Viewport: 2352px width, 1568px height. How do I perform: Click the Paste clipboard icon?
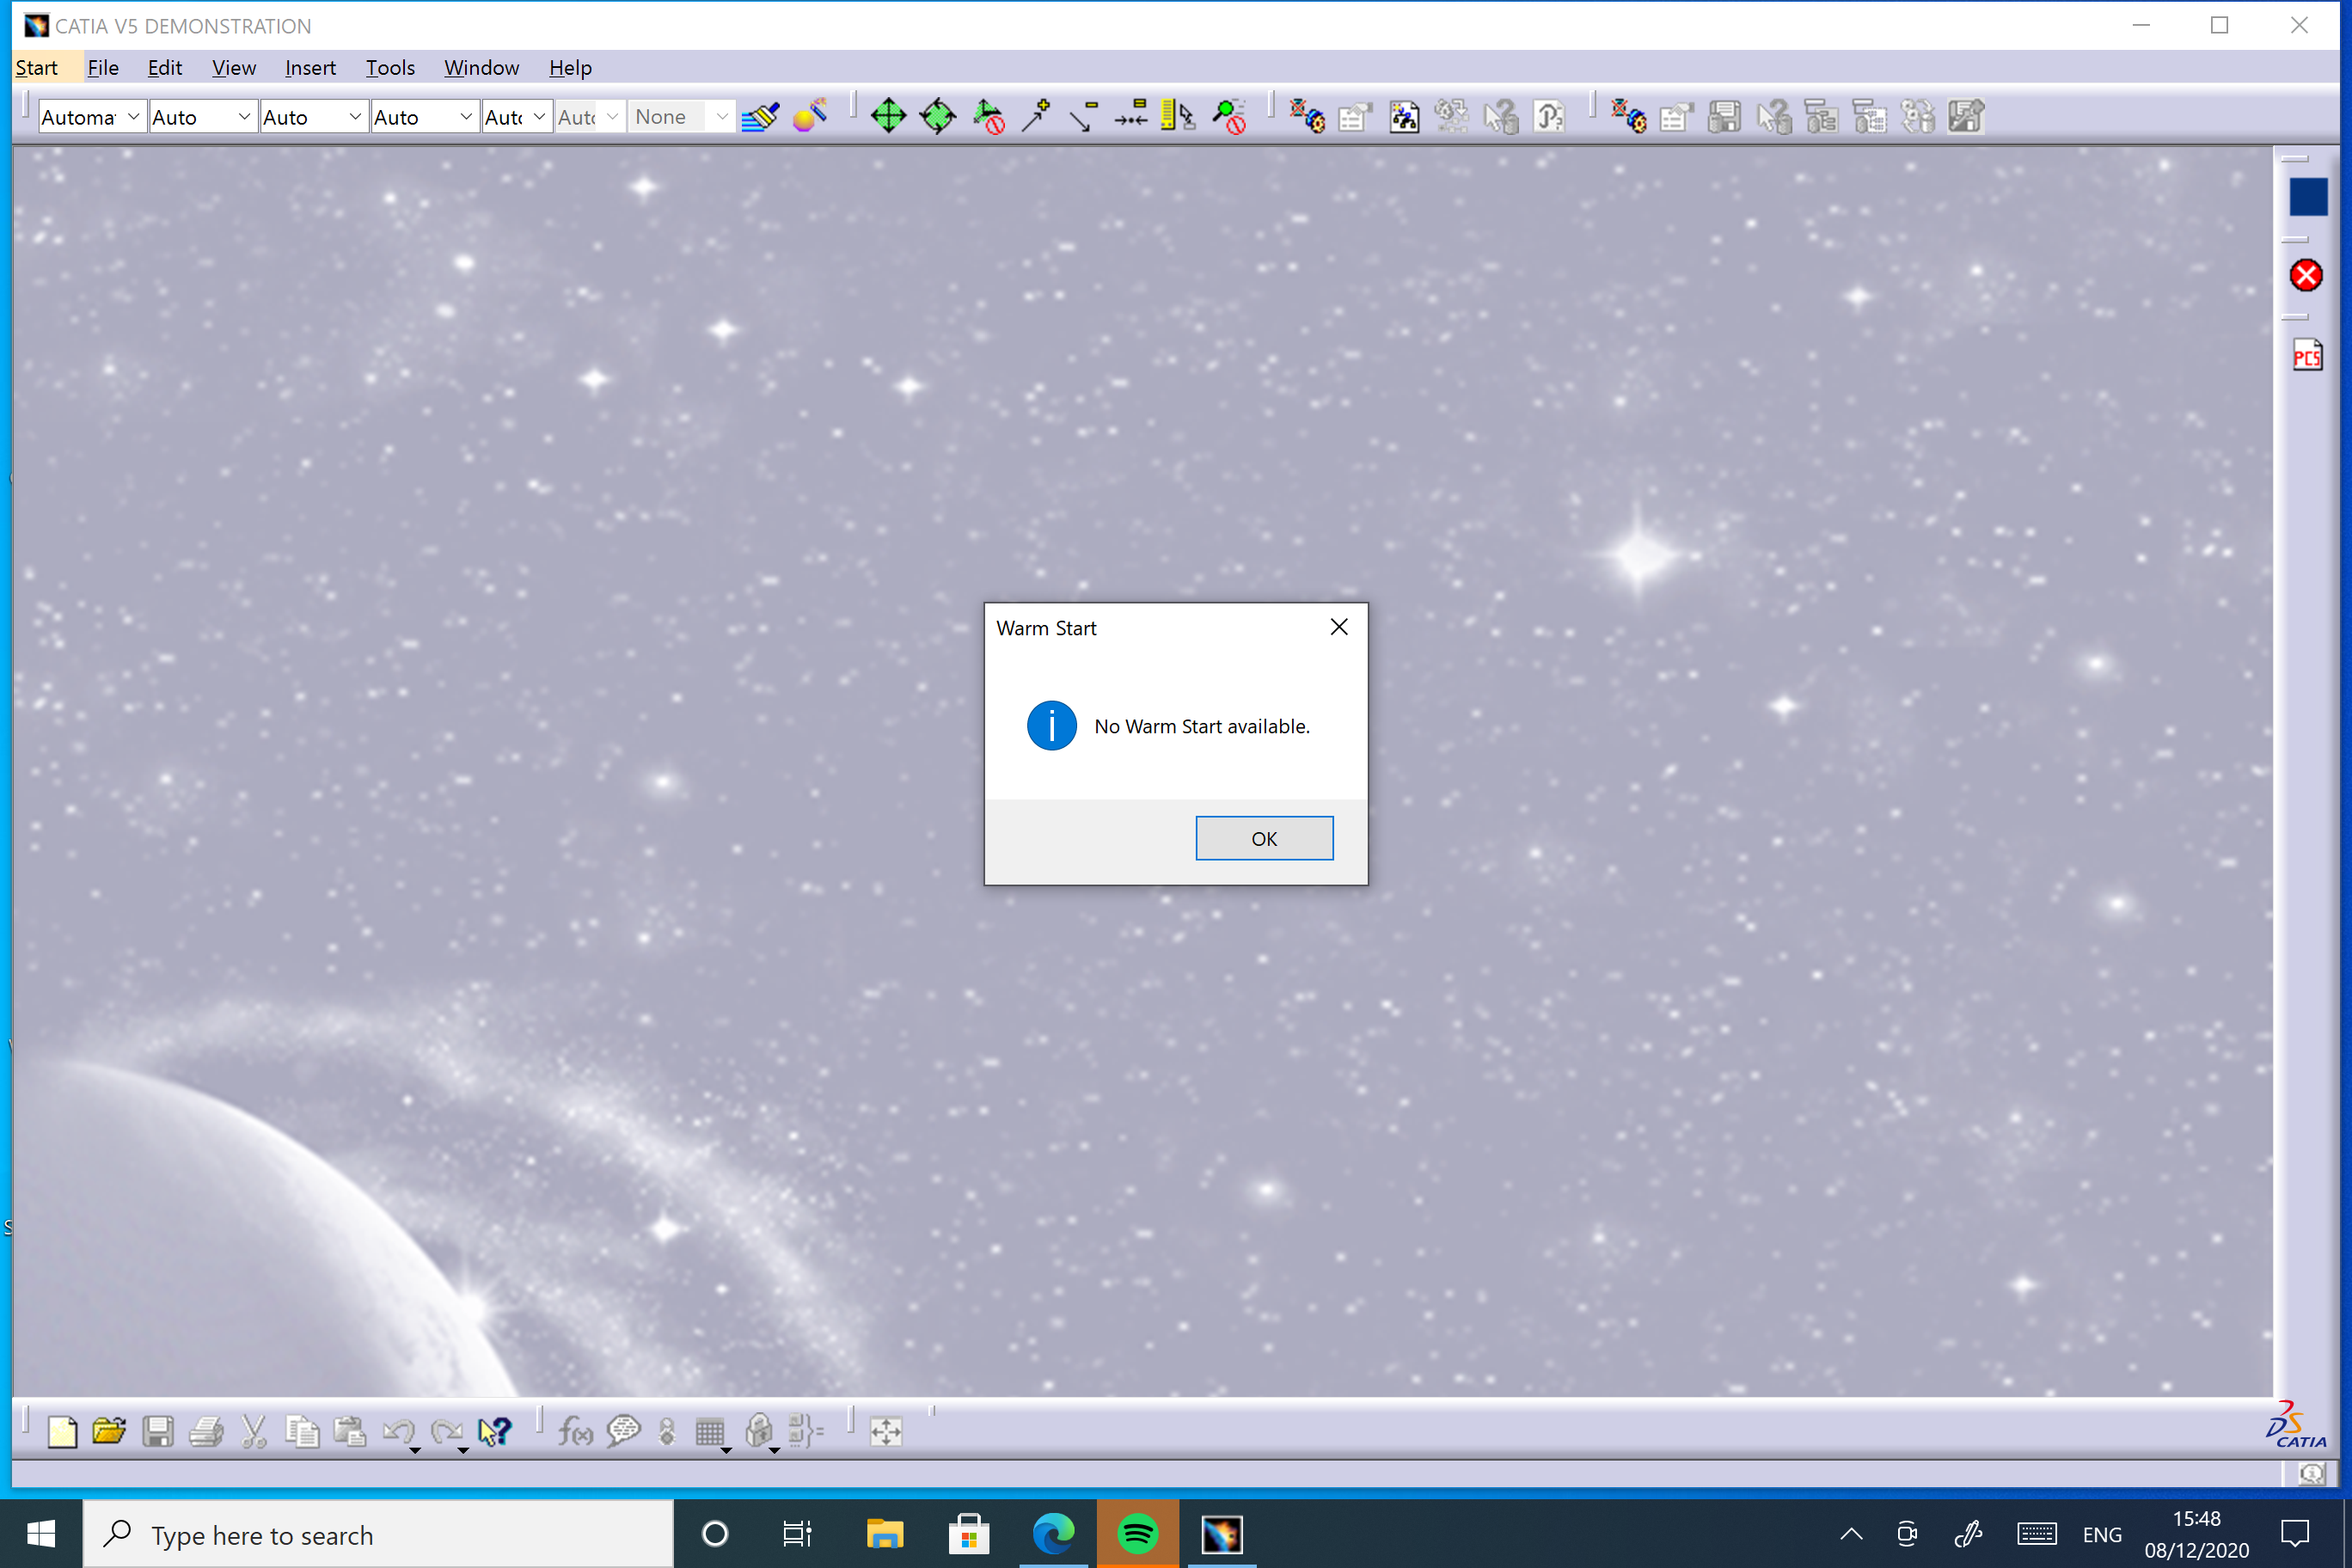click(x=350, y=1432)
